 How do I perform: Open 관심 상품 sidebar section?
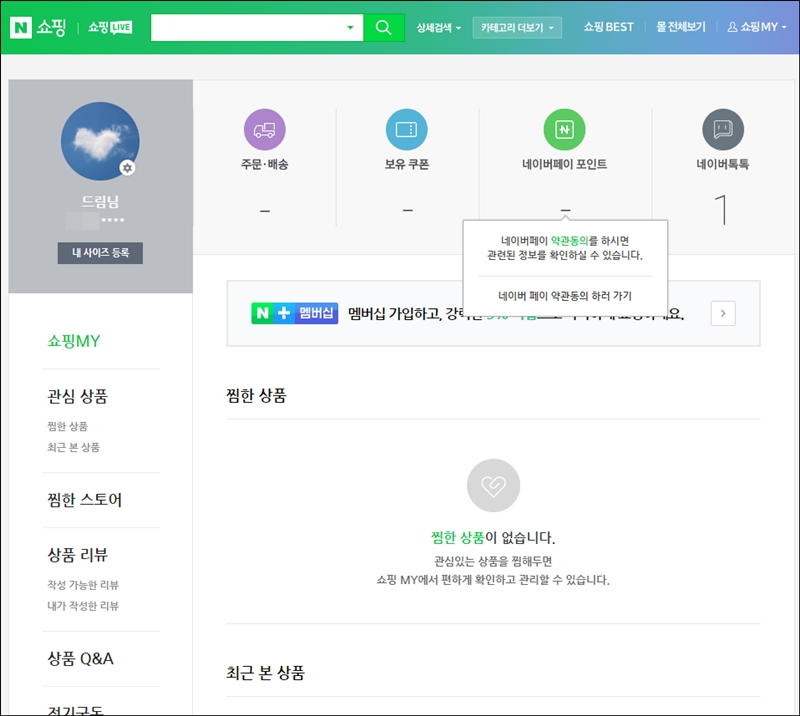click(78, 396)
